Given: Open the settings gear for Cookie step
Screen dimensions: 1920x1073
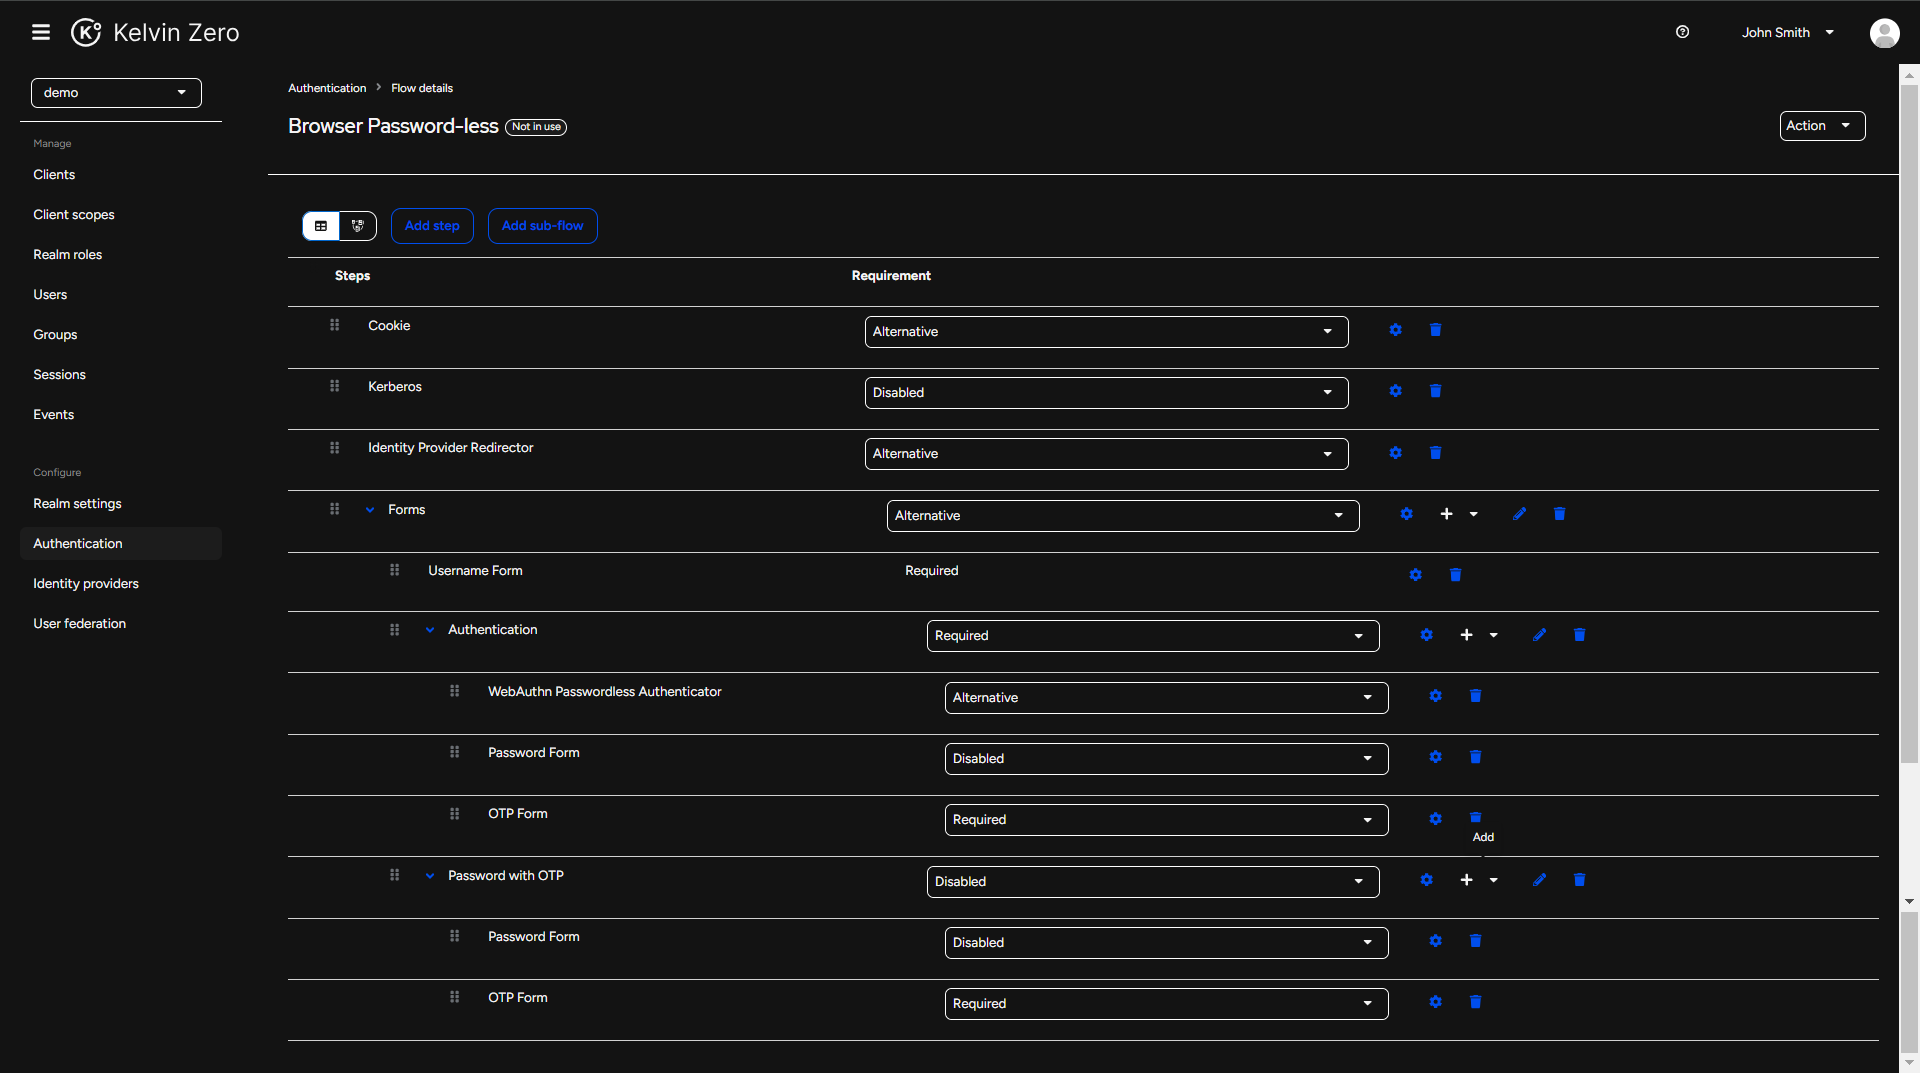Looking at the screenshot, I should (x=1395, y=330).
